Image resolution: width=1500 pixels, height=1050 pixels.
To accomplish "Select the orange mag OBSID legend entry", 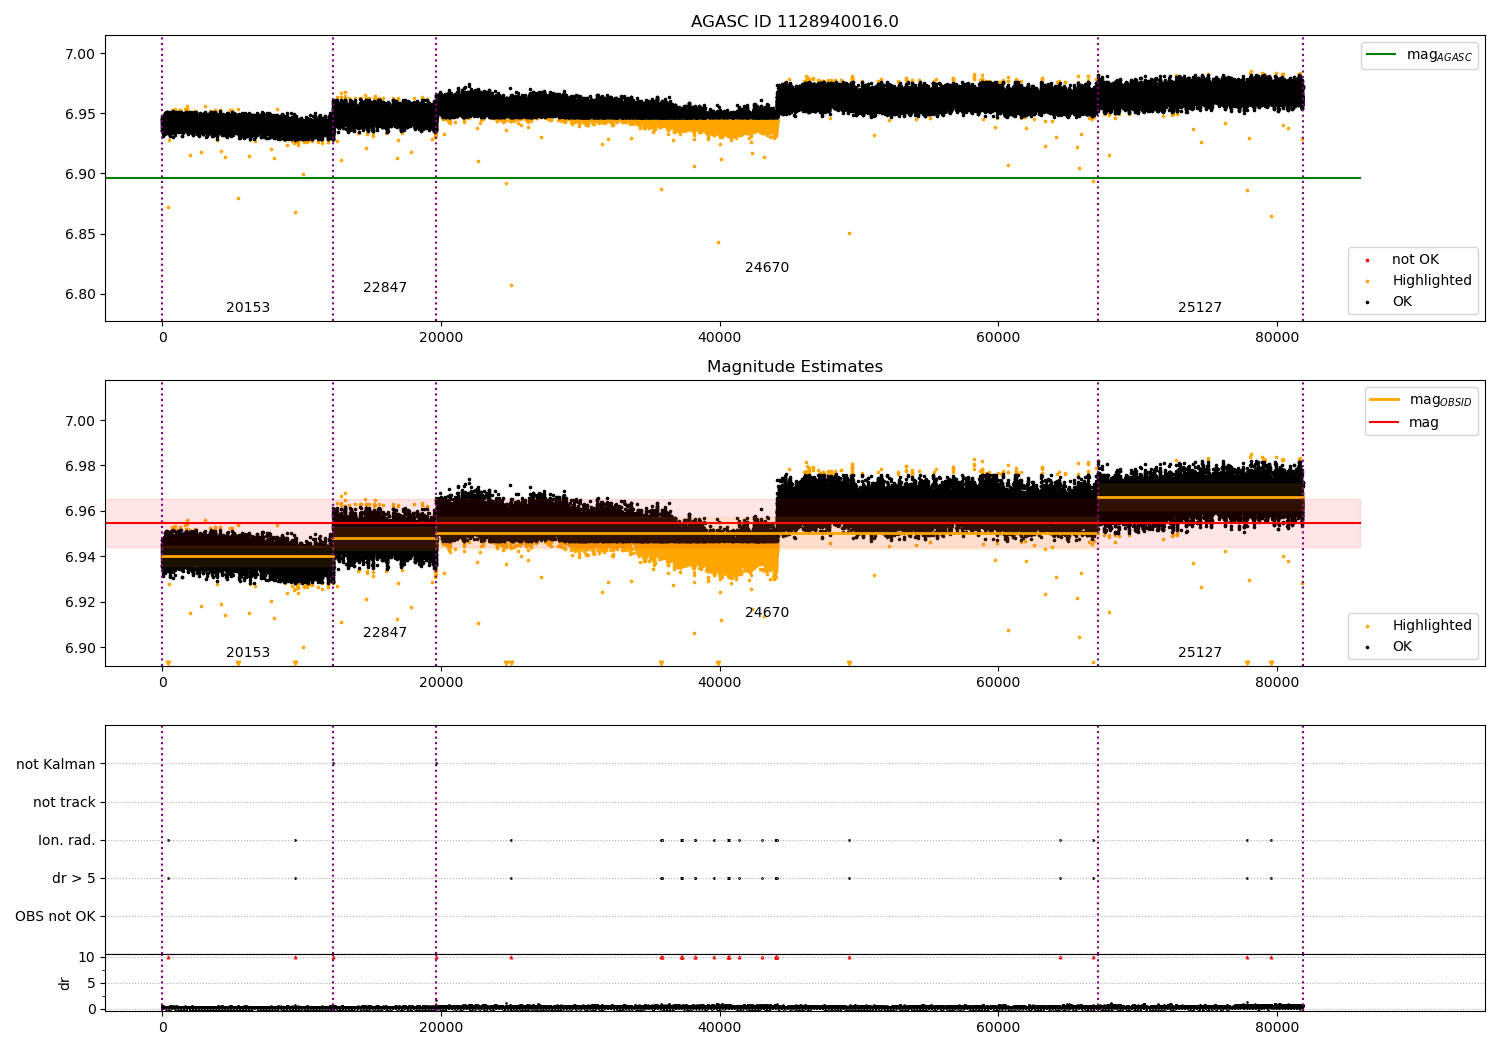I will coord(1420,400).
